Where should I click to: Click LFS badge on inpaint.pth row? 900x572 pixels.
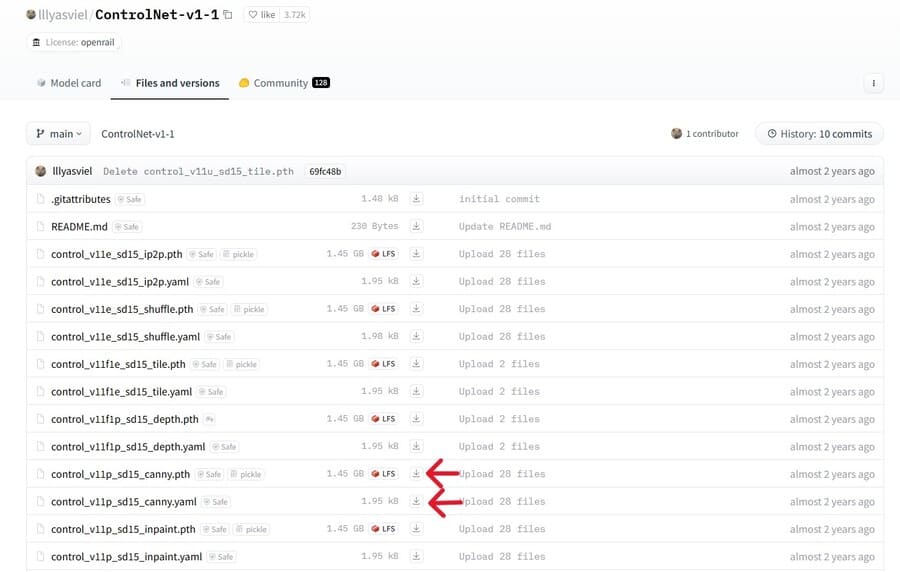[383, 529]
